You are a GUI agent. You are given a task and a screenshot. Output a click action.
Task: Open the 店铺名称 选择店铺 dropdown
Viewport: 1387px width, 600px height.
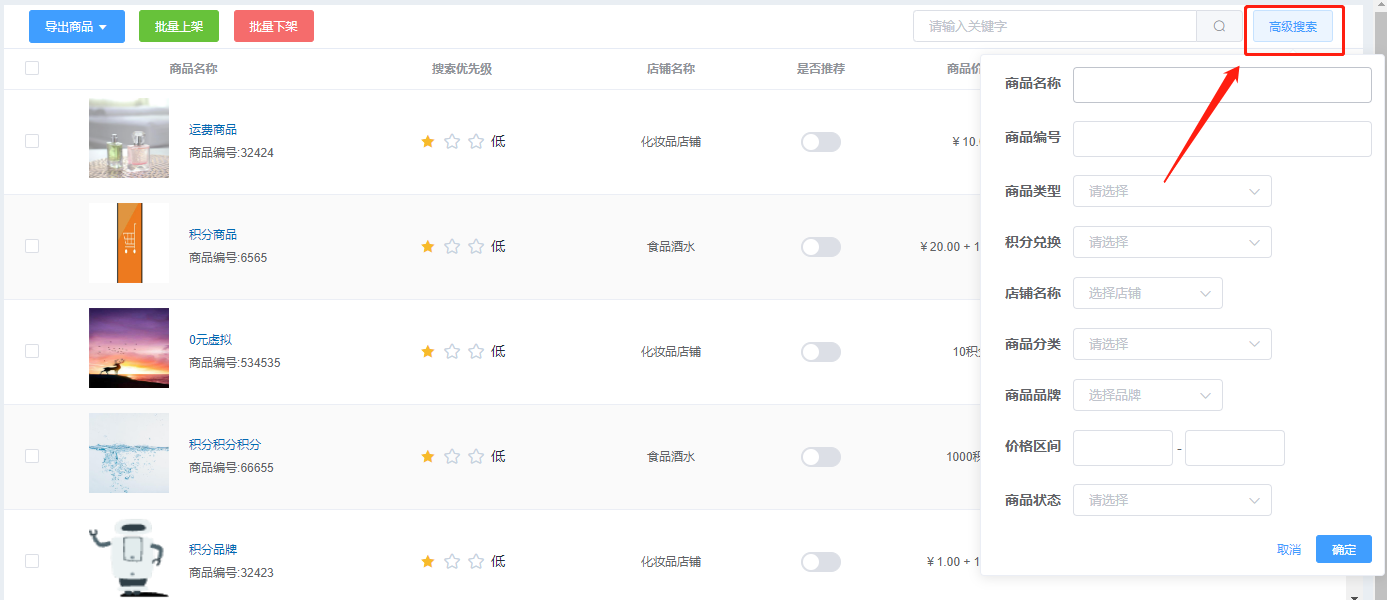tap(1148, 293)
